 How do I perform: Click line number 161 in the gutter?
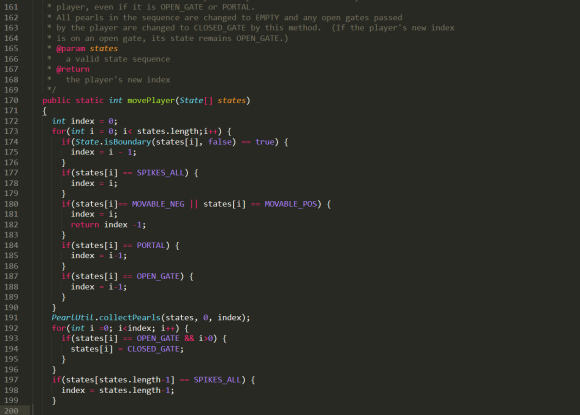(11, 7)
